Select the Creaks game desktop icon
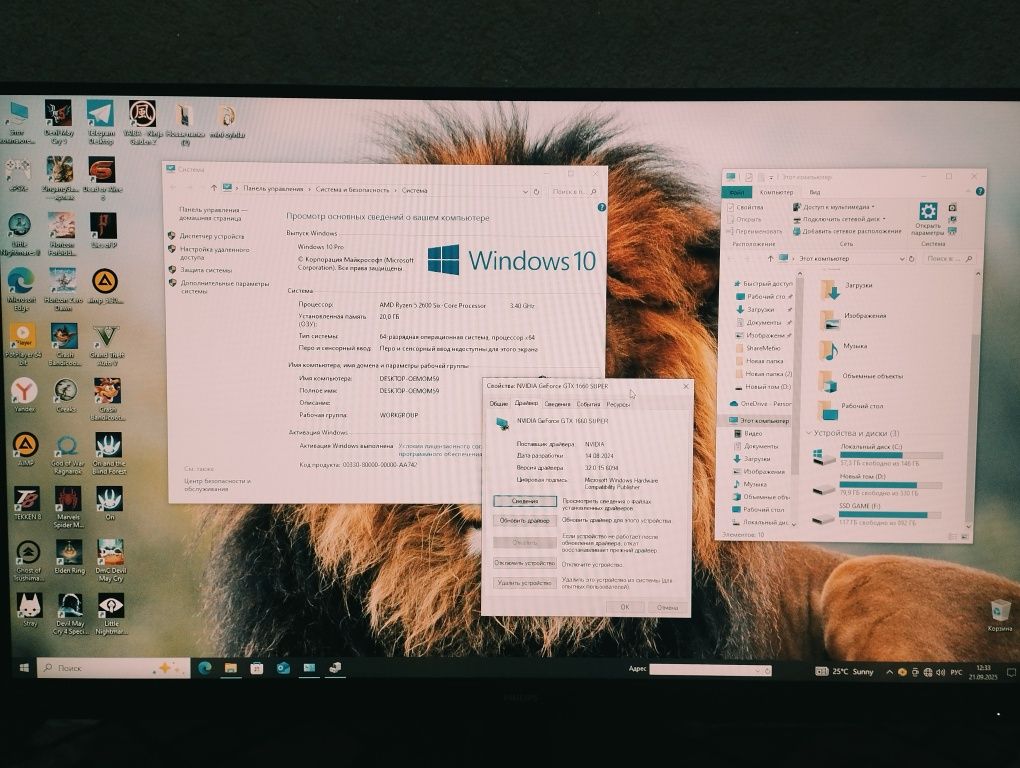 click(66, 395)
